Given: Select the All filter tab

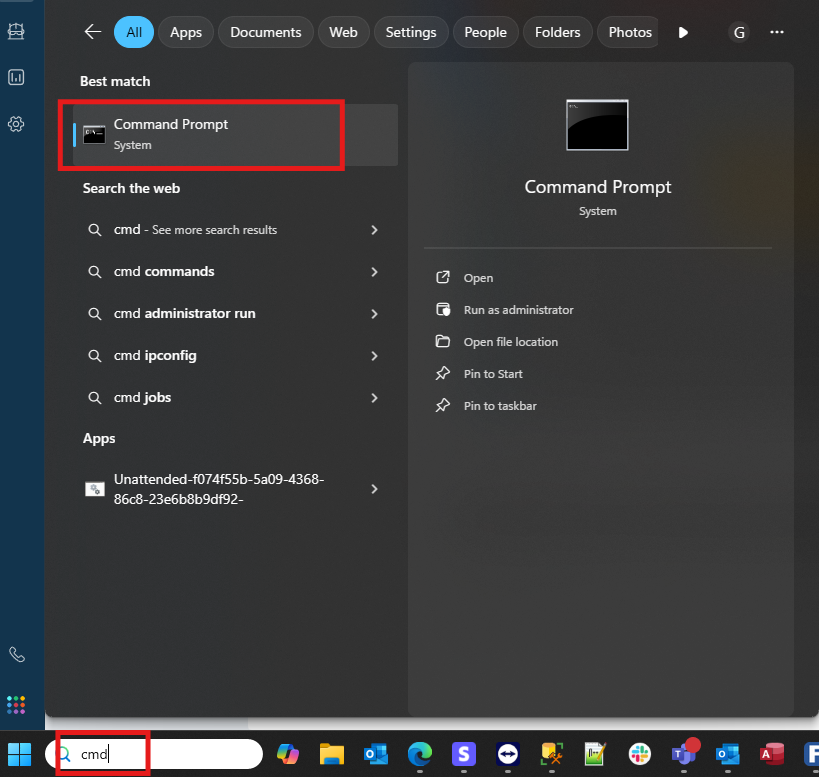Looking at the screenshot, I should 134,32.
